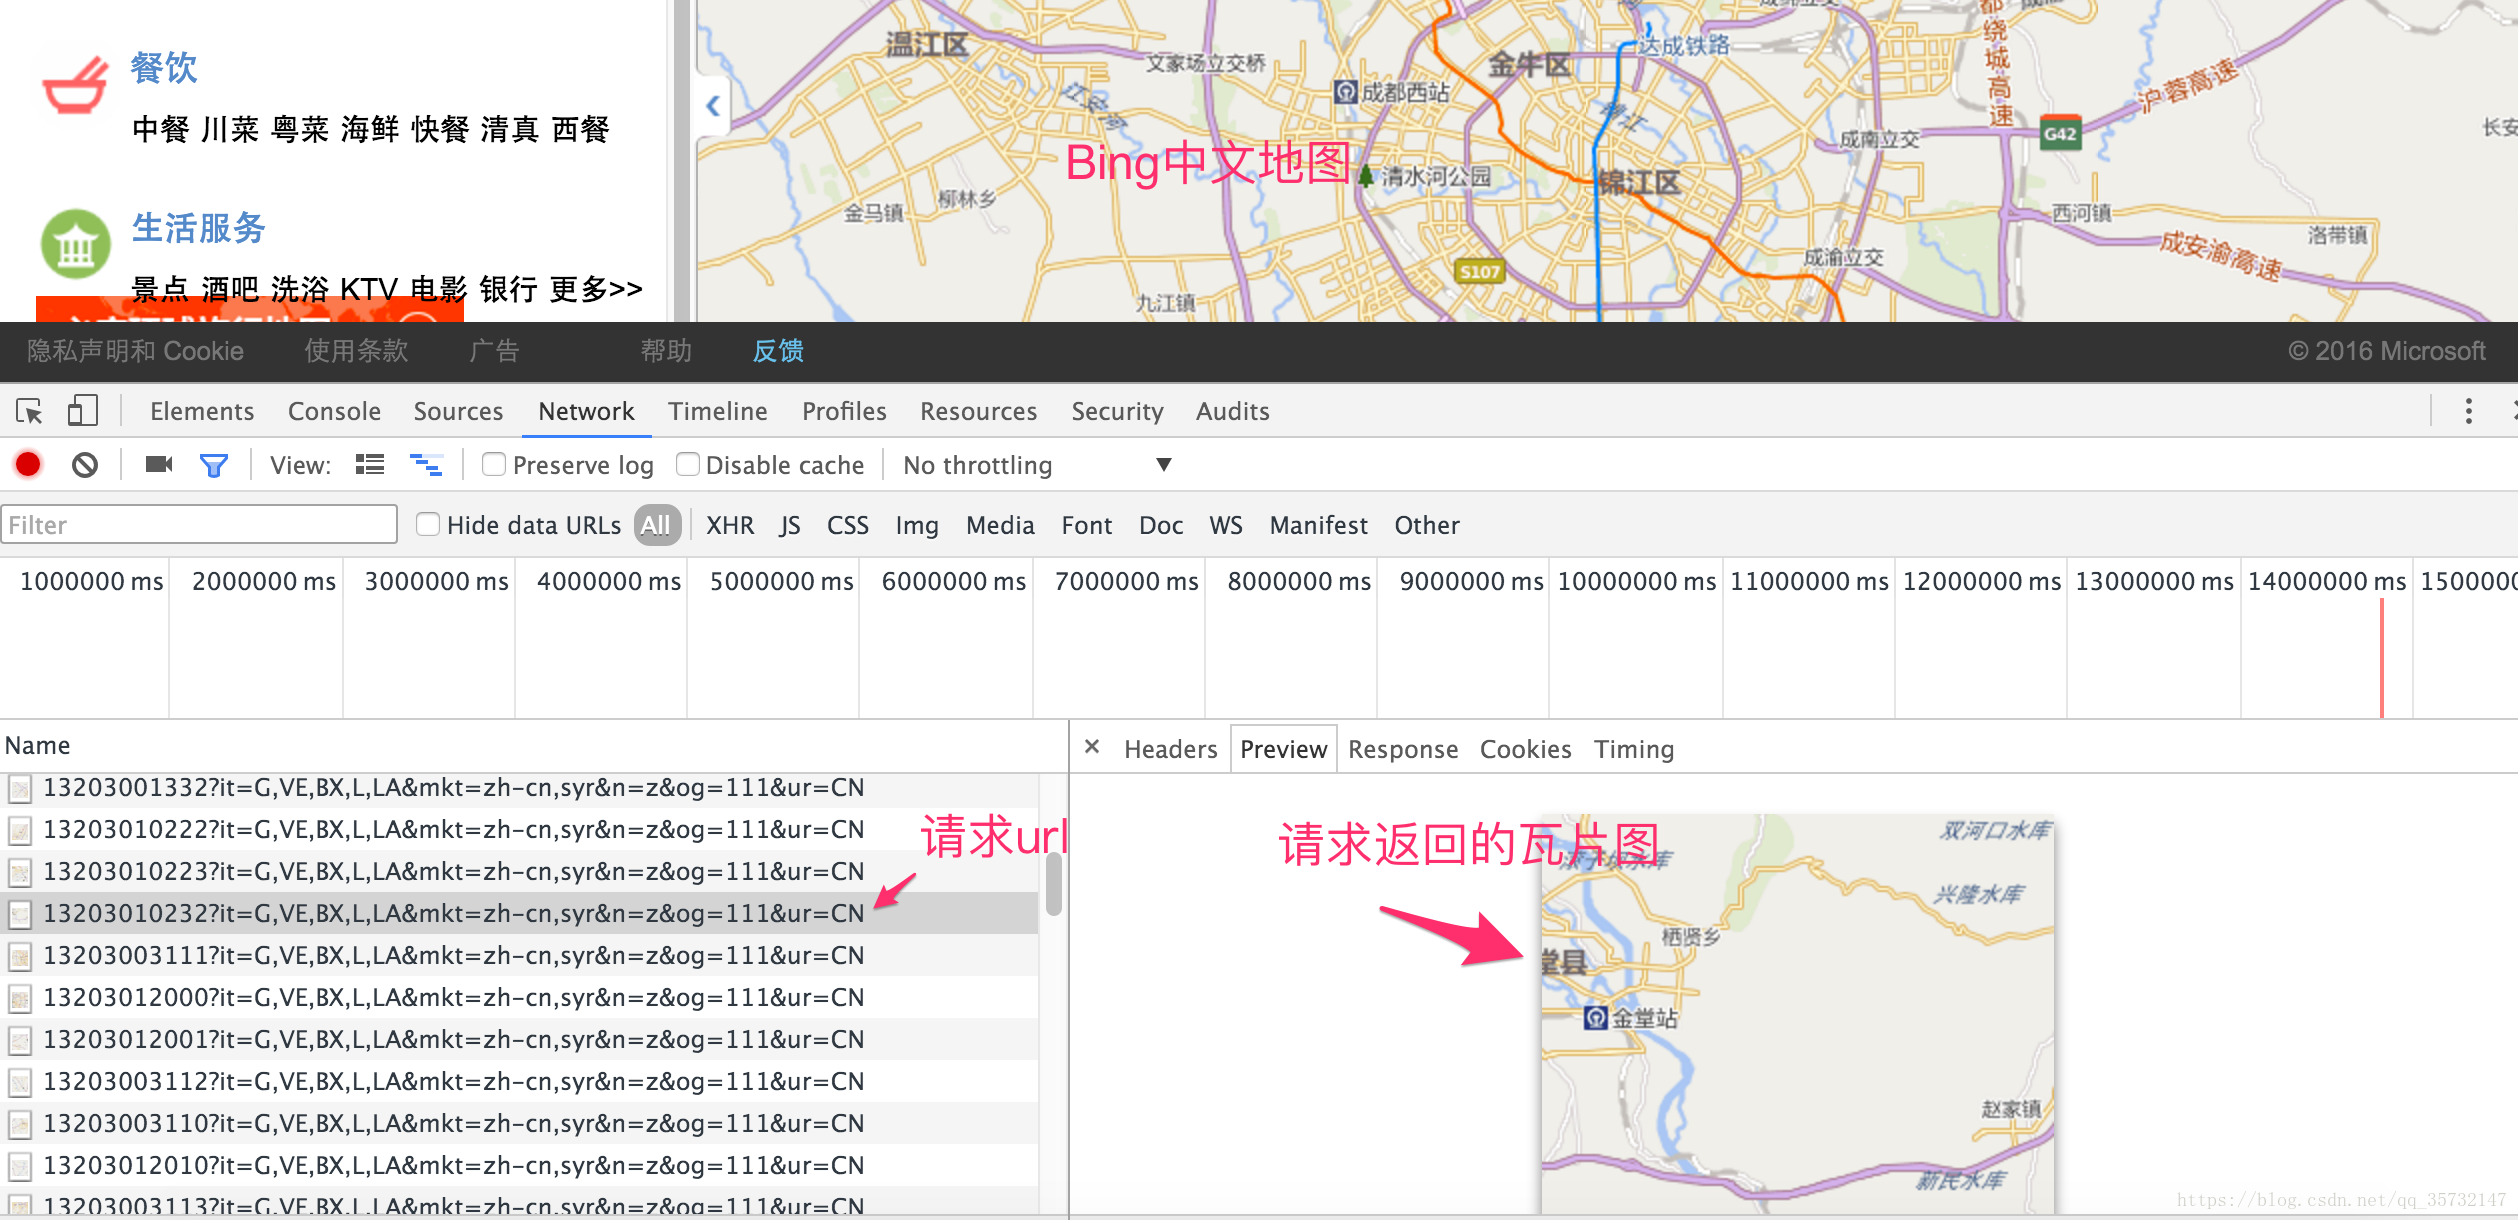Open the Sources tab
The height and width of the screenshot is (1220, 2518).
coord(458,411)
